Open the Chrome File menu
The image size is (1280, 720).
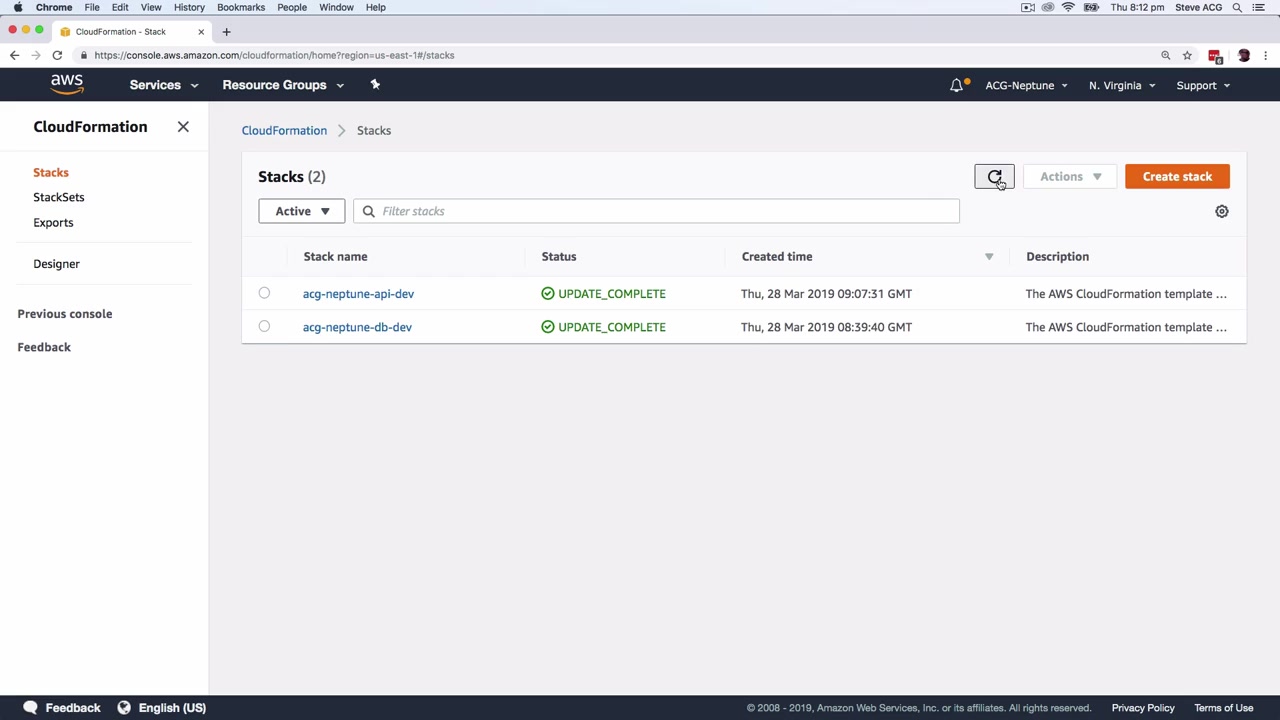[x=92, y=7]
